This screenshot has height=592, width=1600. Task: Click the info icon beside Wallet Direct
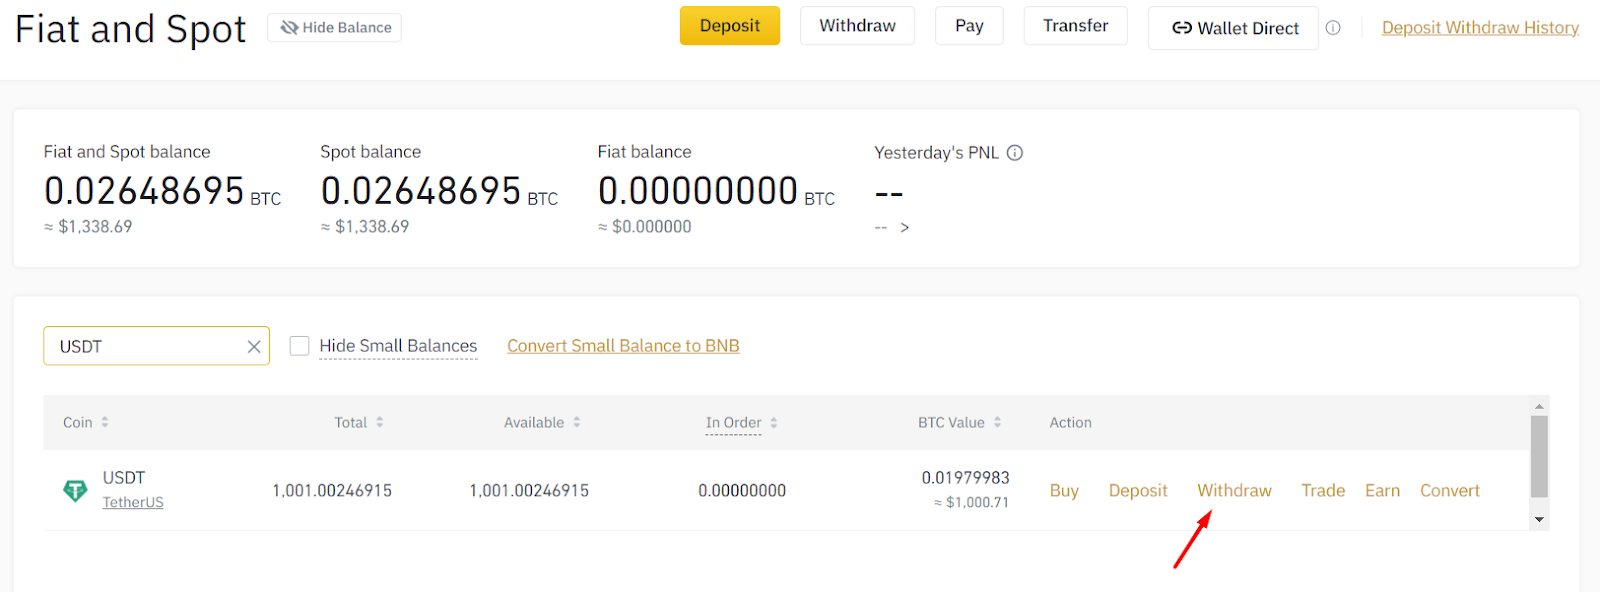(x=1333, y=28)
